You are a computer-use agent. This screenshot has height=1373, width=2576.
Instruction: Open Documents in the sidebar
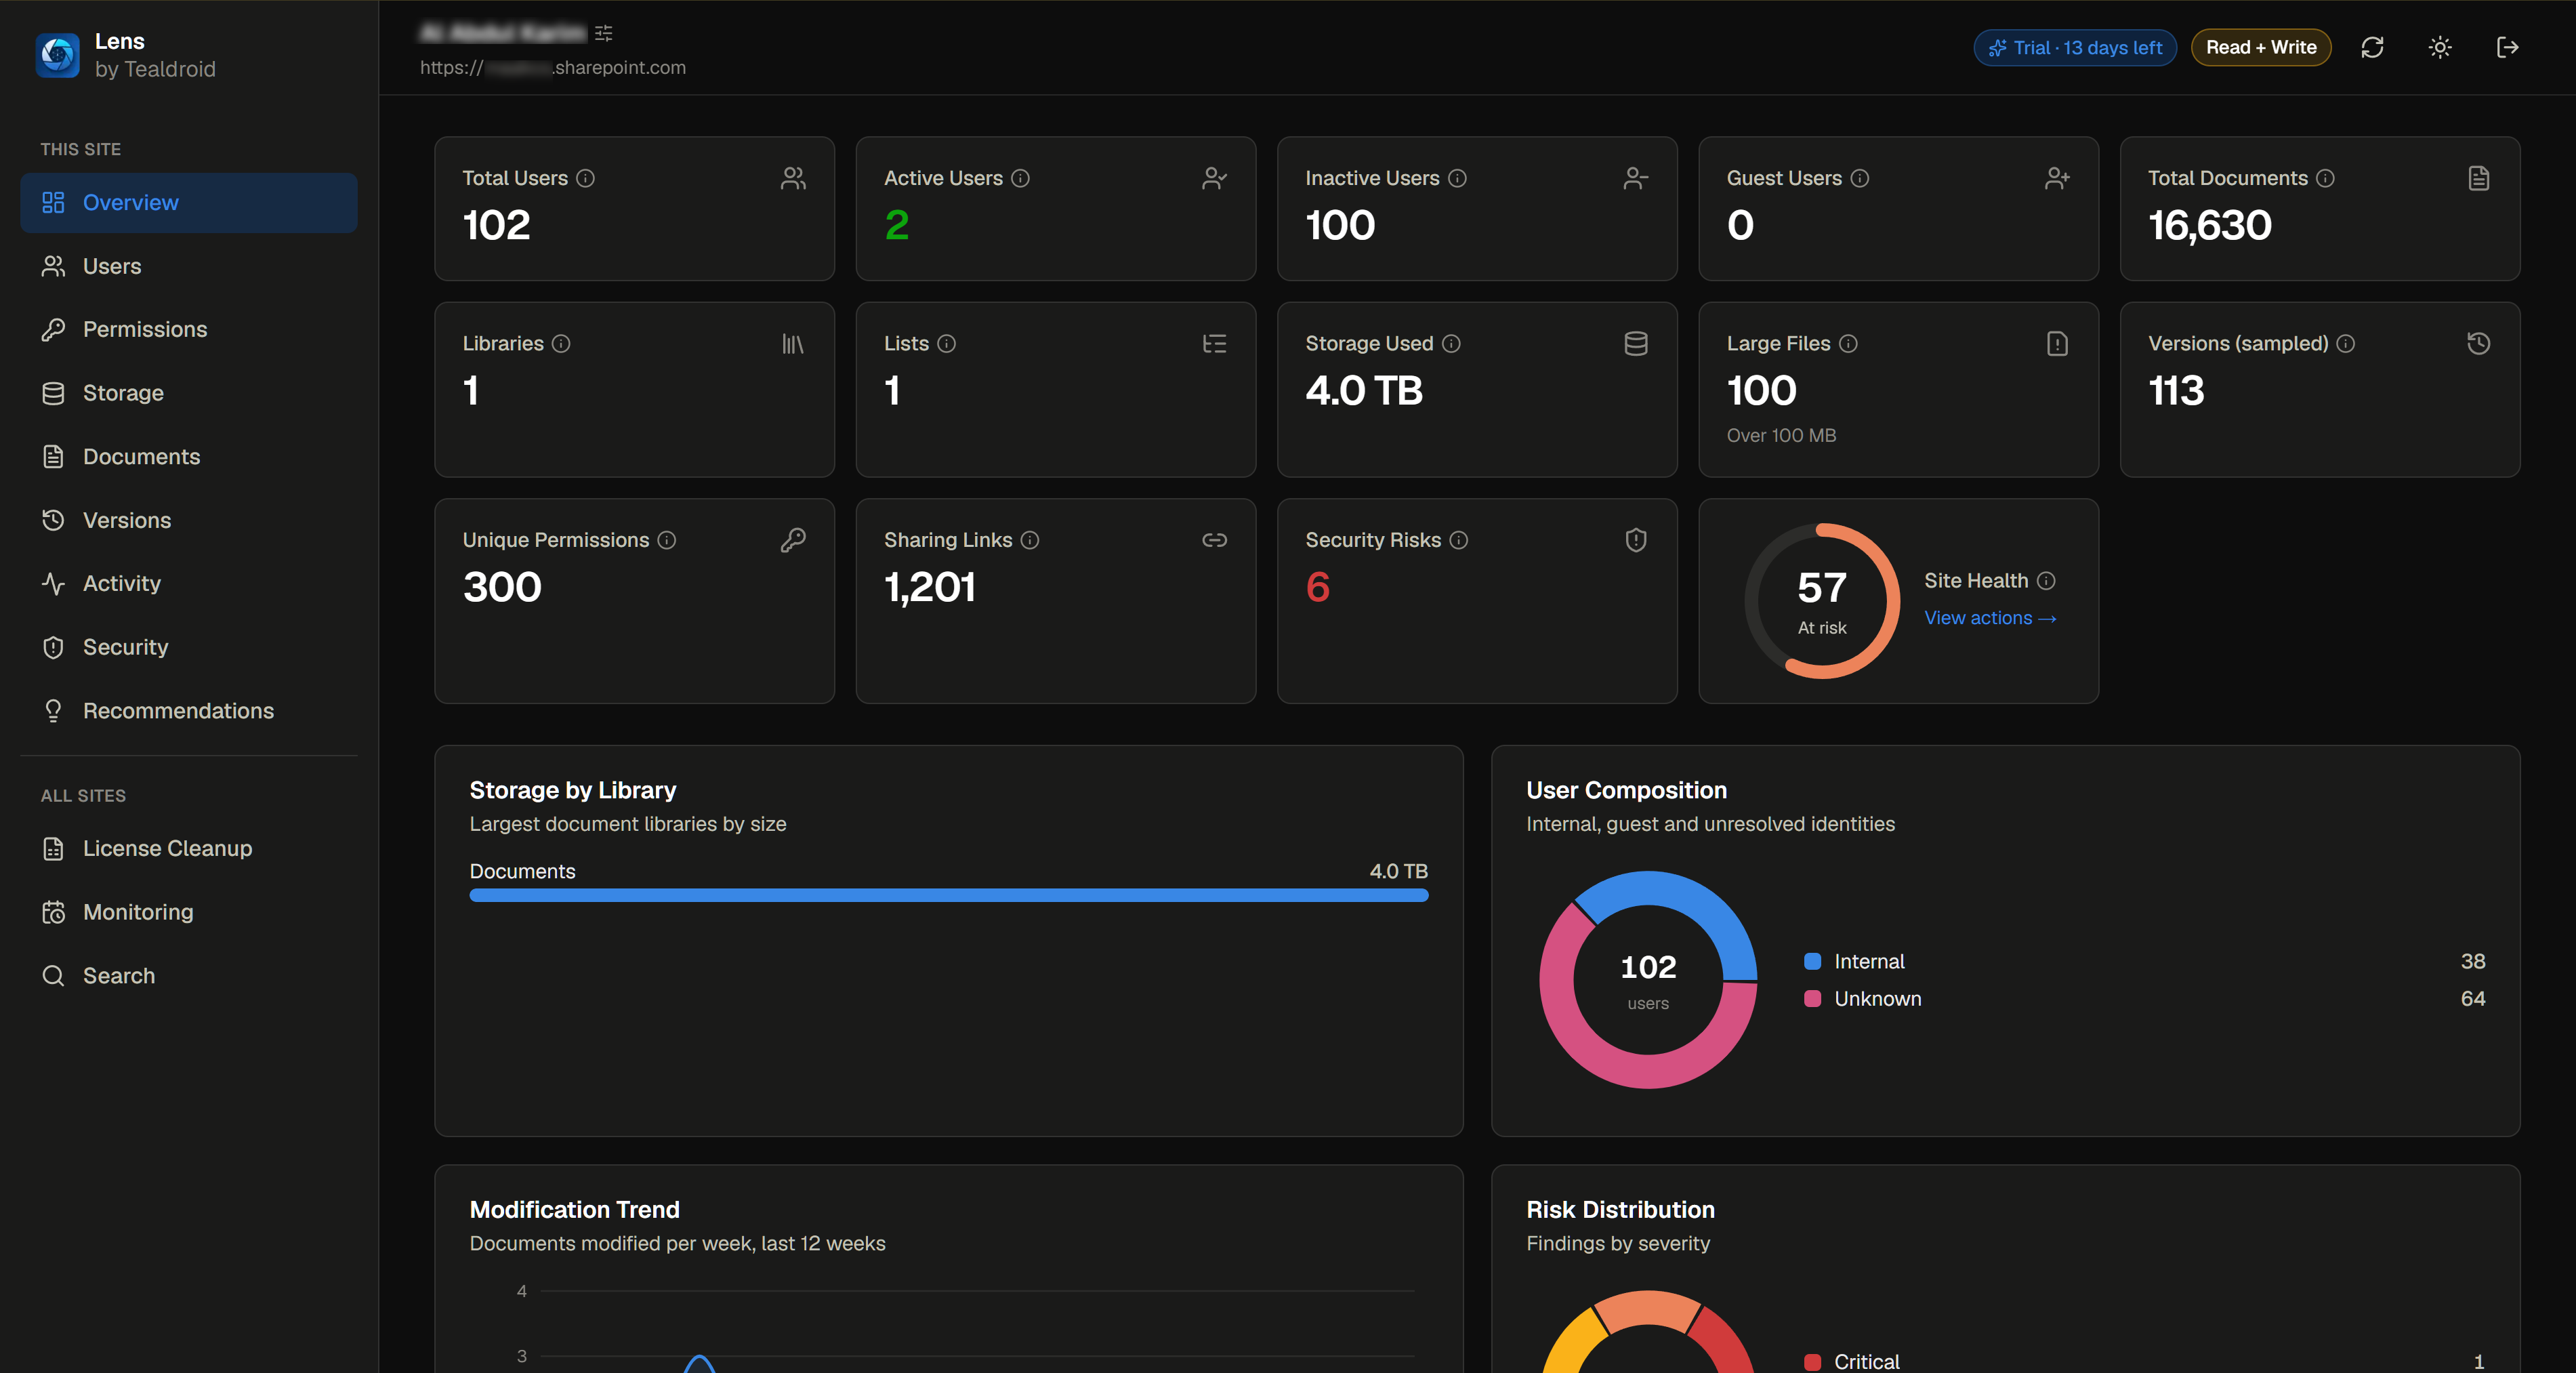click(189, 457)
